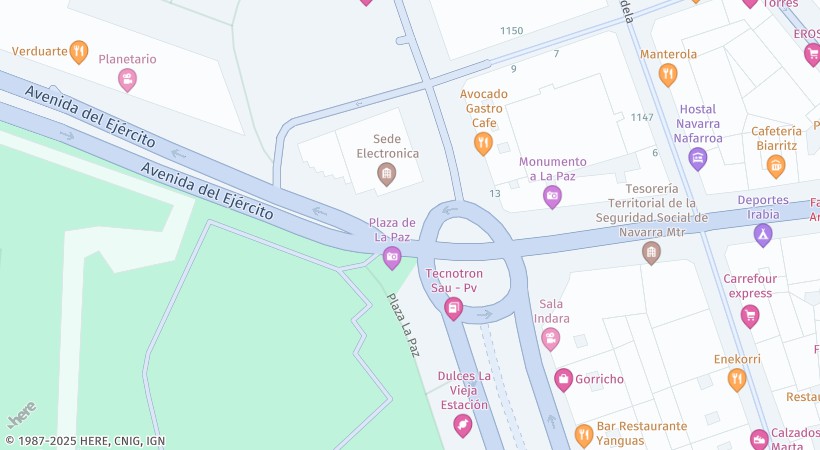Open the Cafeteria Biarritz cafe marker
This screenshot has height=450, width=820.
(x=776, y=166)
